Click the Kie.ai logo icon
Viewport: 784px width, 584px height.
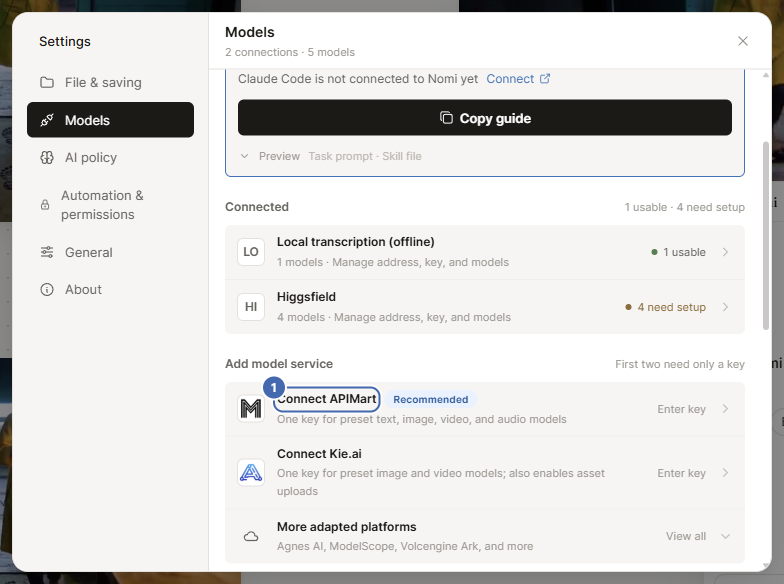[x=251, y=472]
